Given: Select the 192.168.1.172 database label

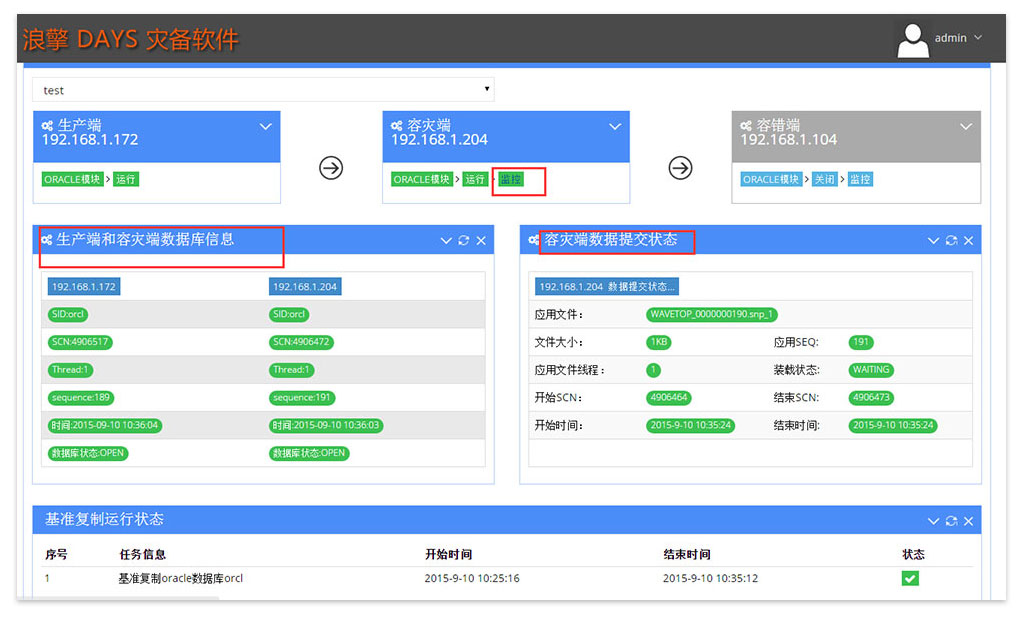Looking at the screenshot, I should [x=84, y=286].
